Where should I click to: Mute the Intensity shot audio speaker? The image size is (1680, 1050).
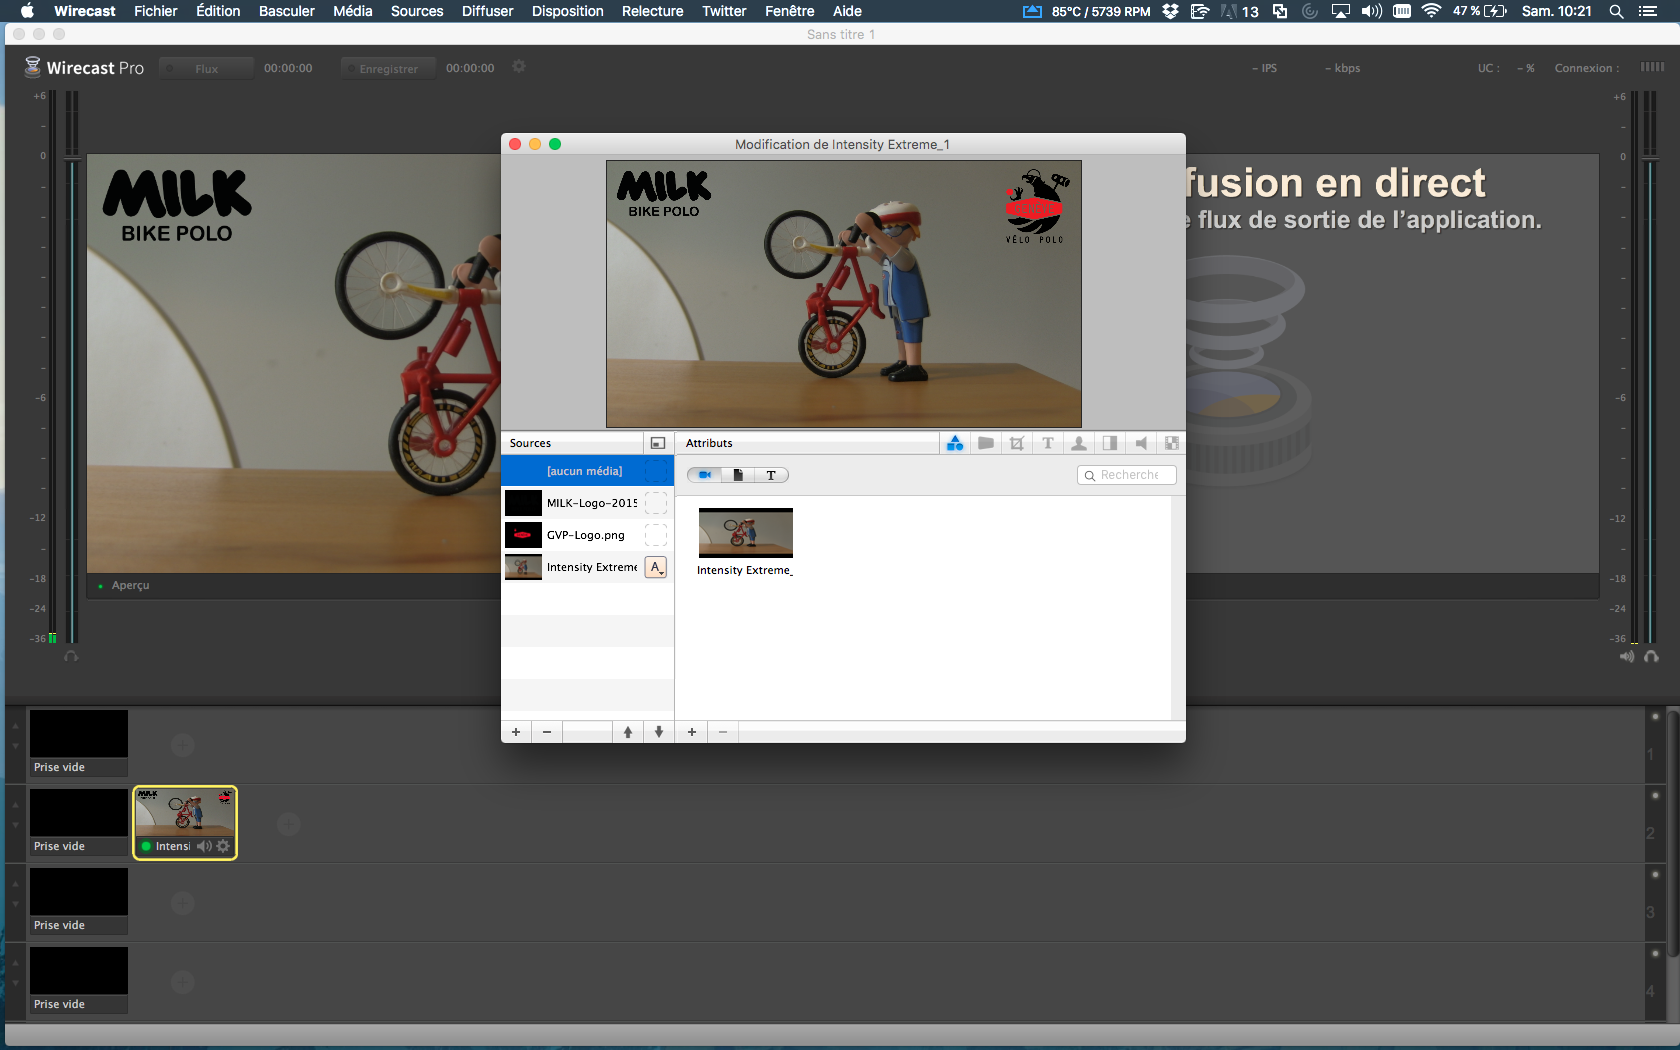pos(204,846)
